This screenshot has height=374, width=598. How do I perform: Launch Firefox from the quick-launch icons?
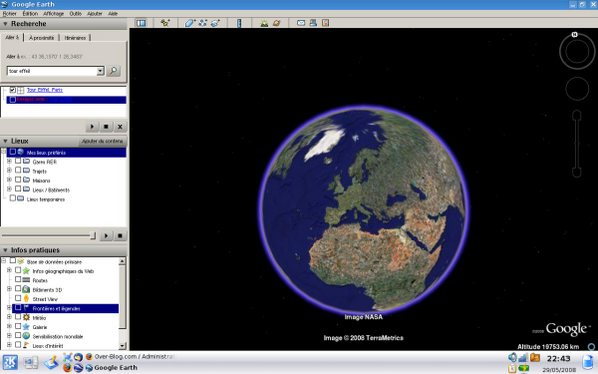point(67,368)
